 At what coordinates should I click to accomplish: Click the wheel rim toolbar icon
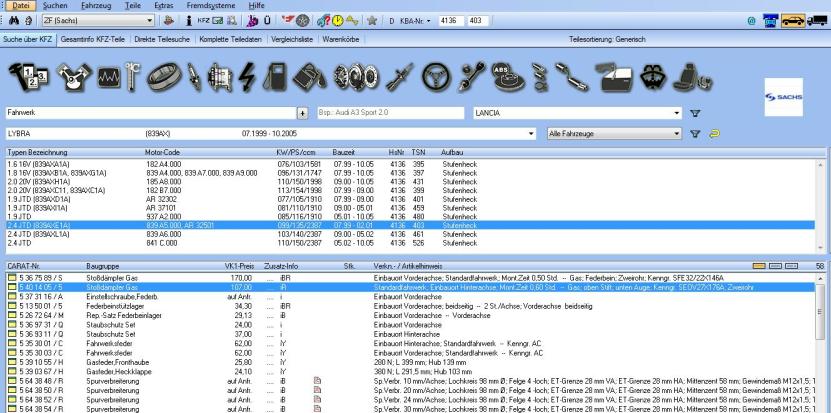[x=303, y=21]
